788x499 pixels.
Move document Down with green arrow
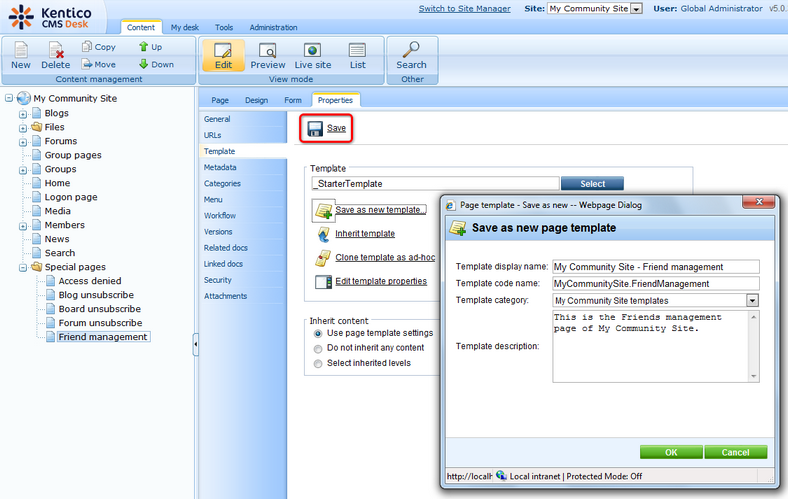coord(156,64)
